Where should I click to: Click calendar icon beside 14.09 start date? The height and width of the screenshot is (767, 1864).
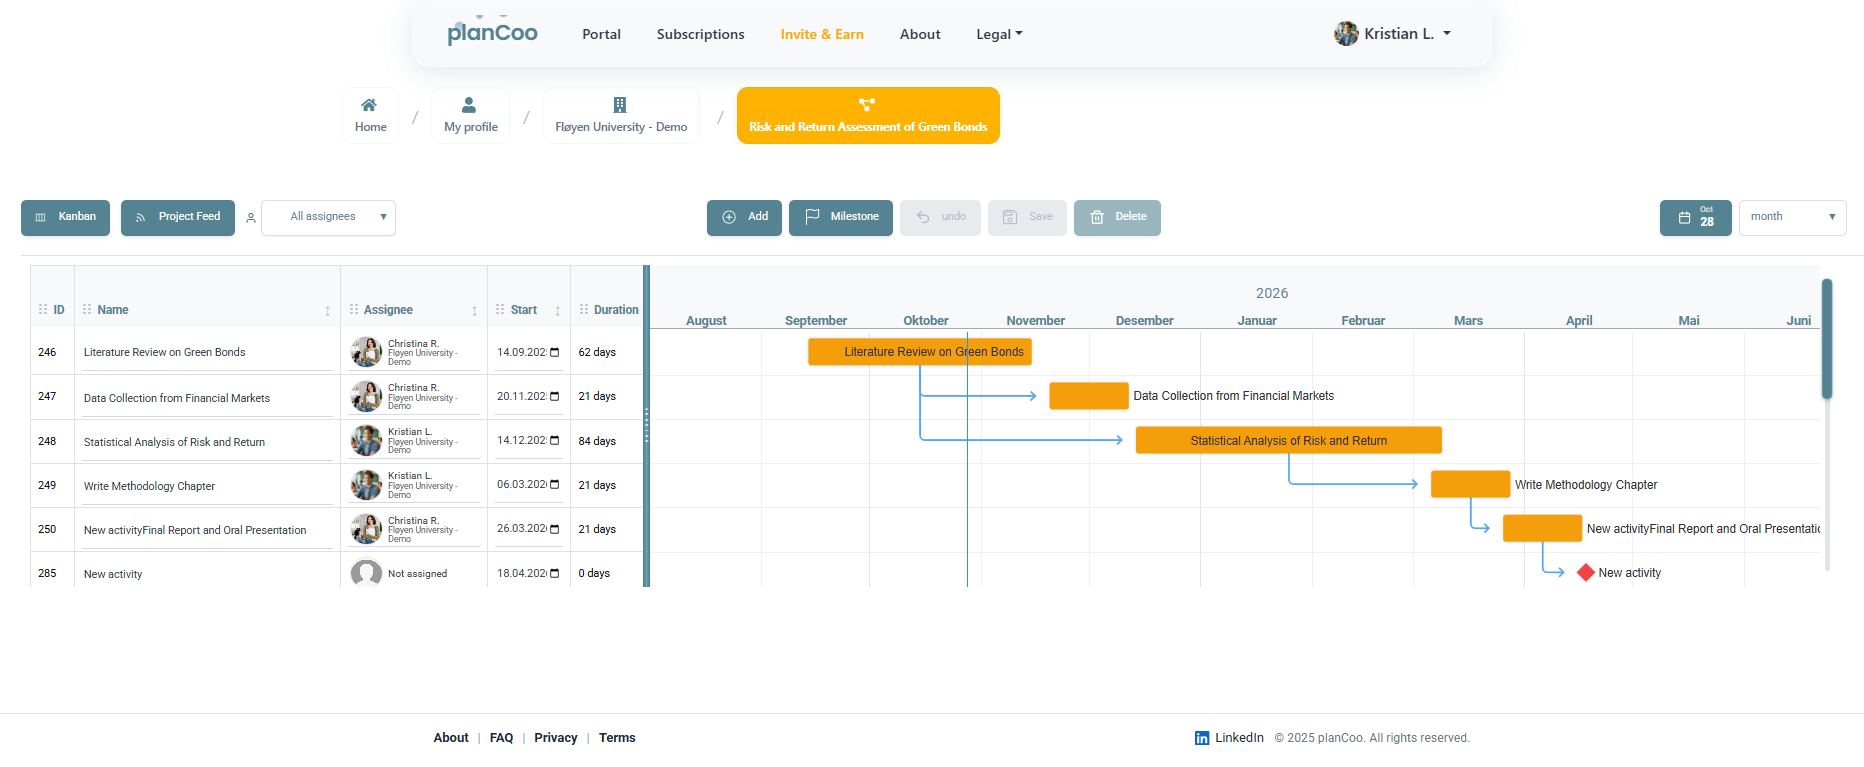[x=555, y=353]
